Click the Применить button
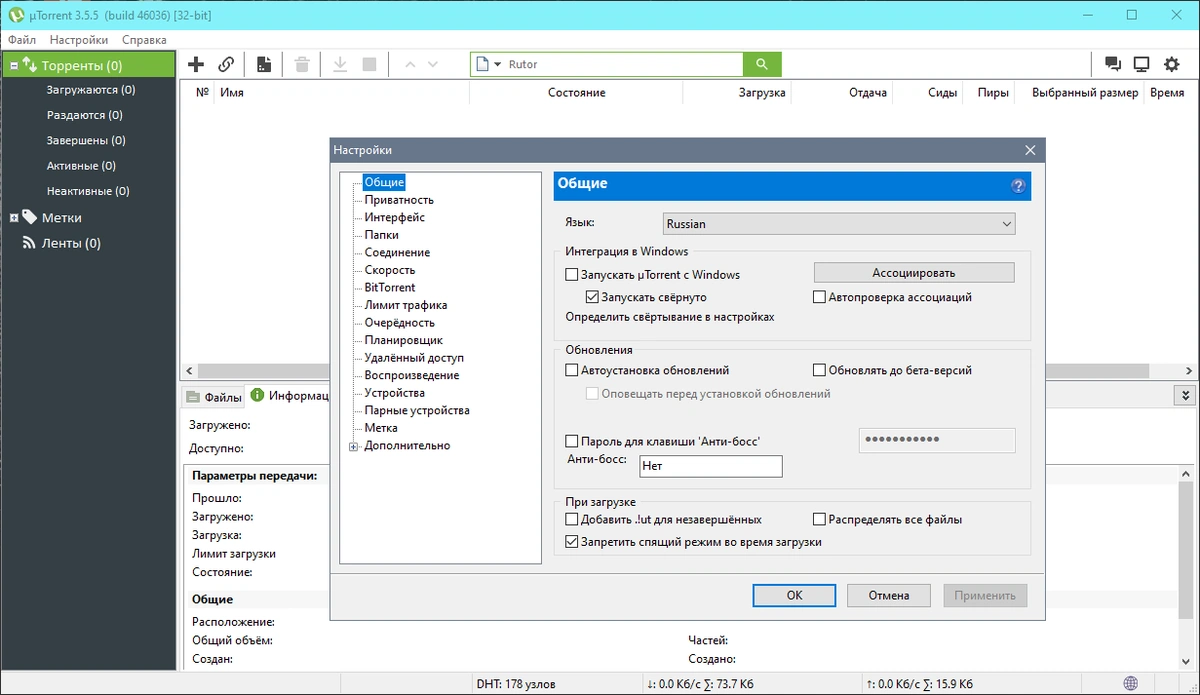Viewport: 1200px width, 695px height. (985, 595)
